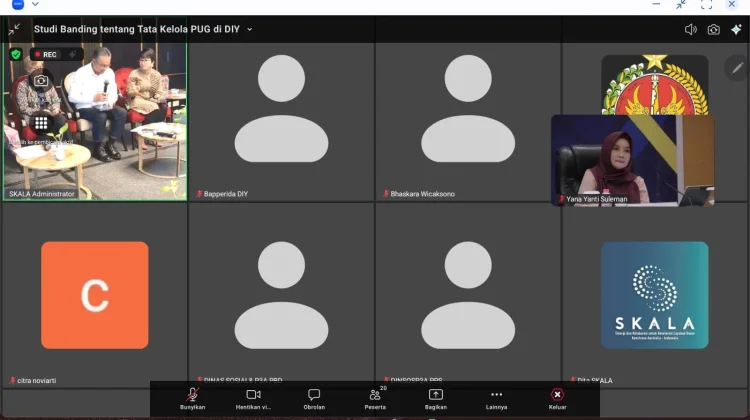Leave meeting with Keluar button
Screen dimensions: 750x420
coord(557,399)
